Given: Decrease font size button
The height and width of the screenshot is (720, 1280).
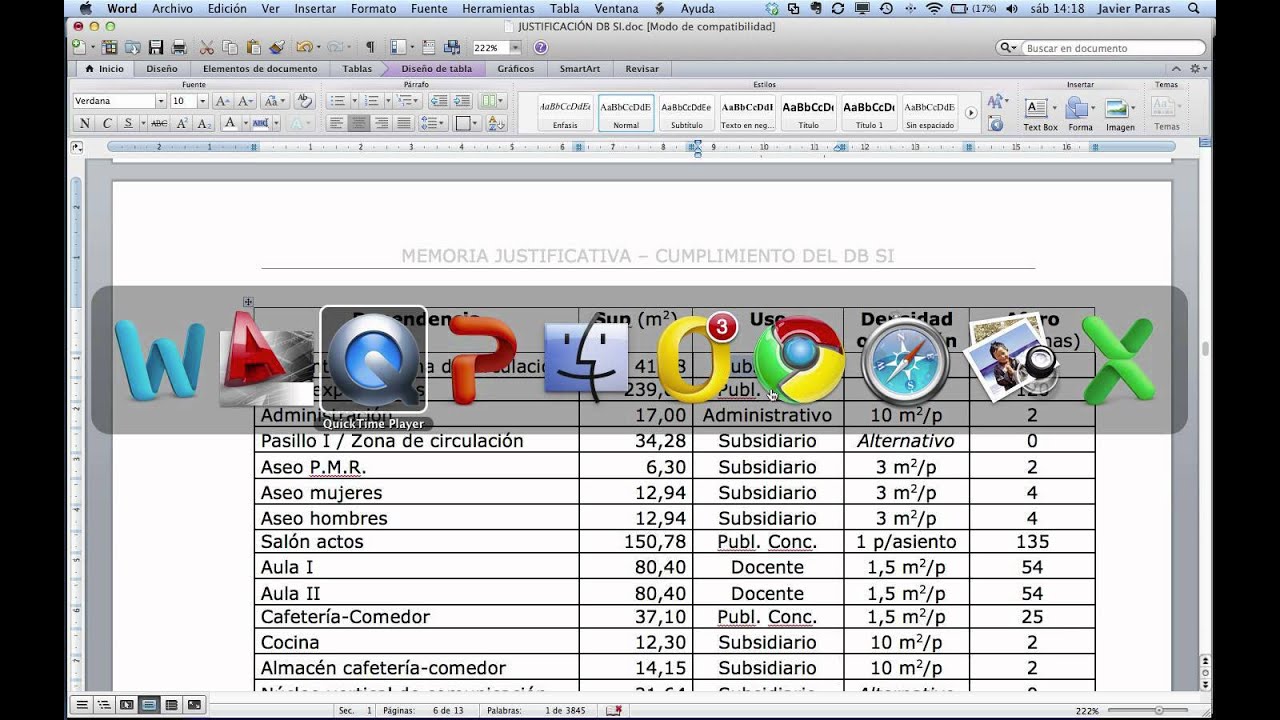Looking at the screenshot, I should pos(244,101).
